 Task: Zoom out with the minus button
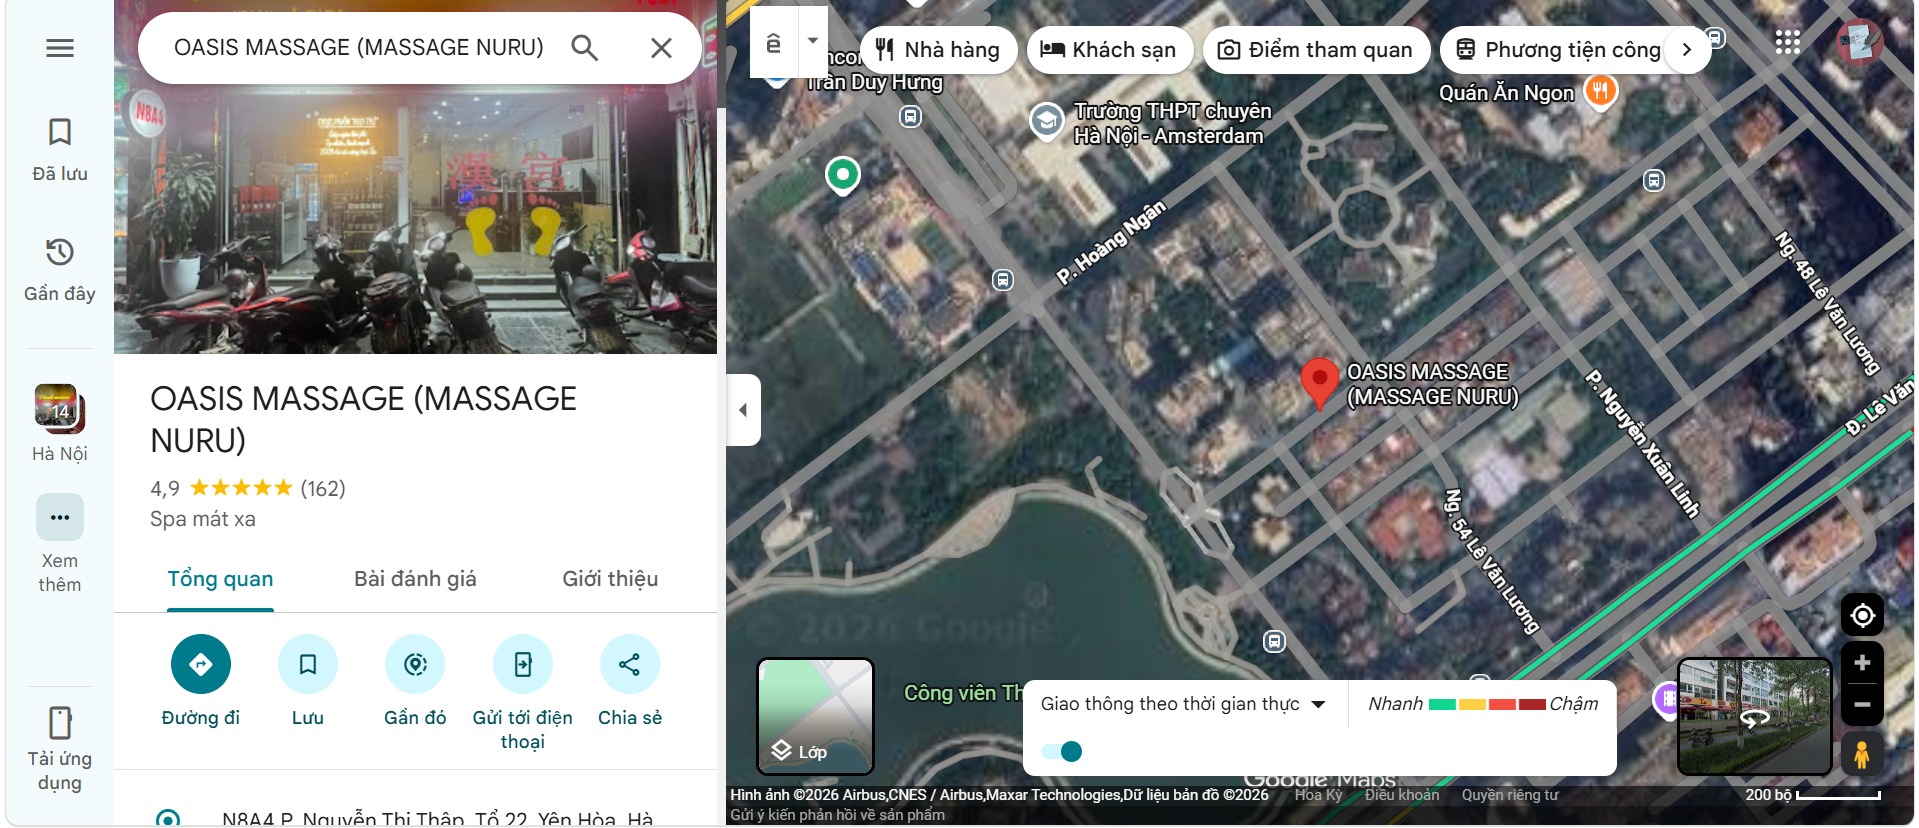[x=1862, y=704]
